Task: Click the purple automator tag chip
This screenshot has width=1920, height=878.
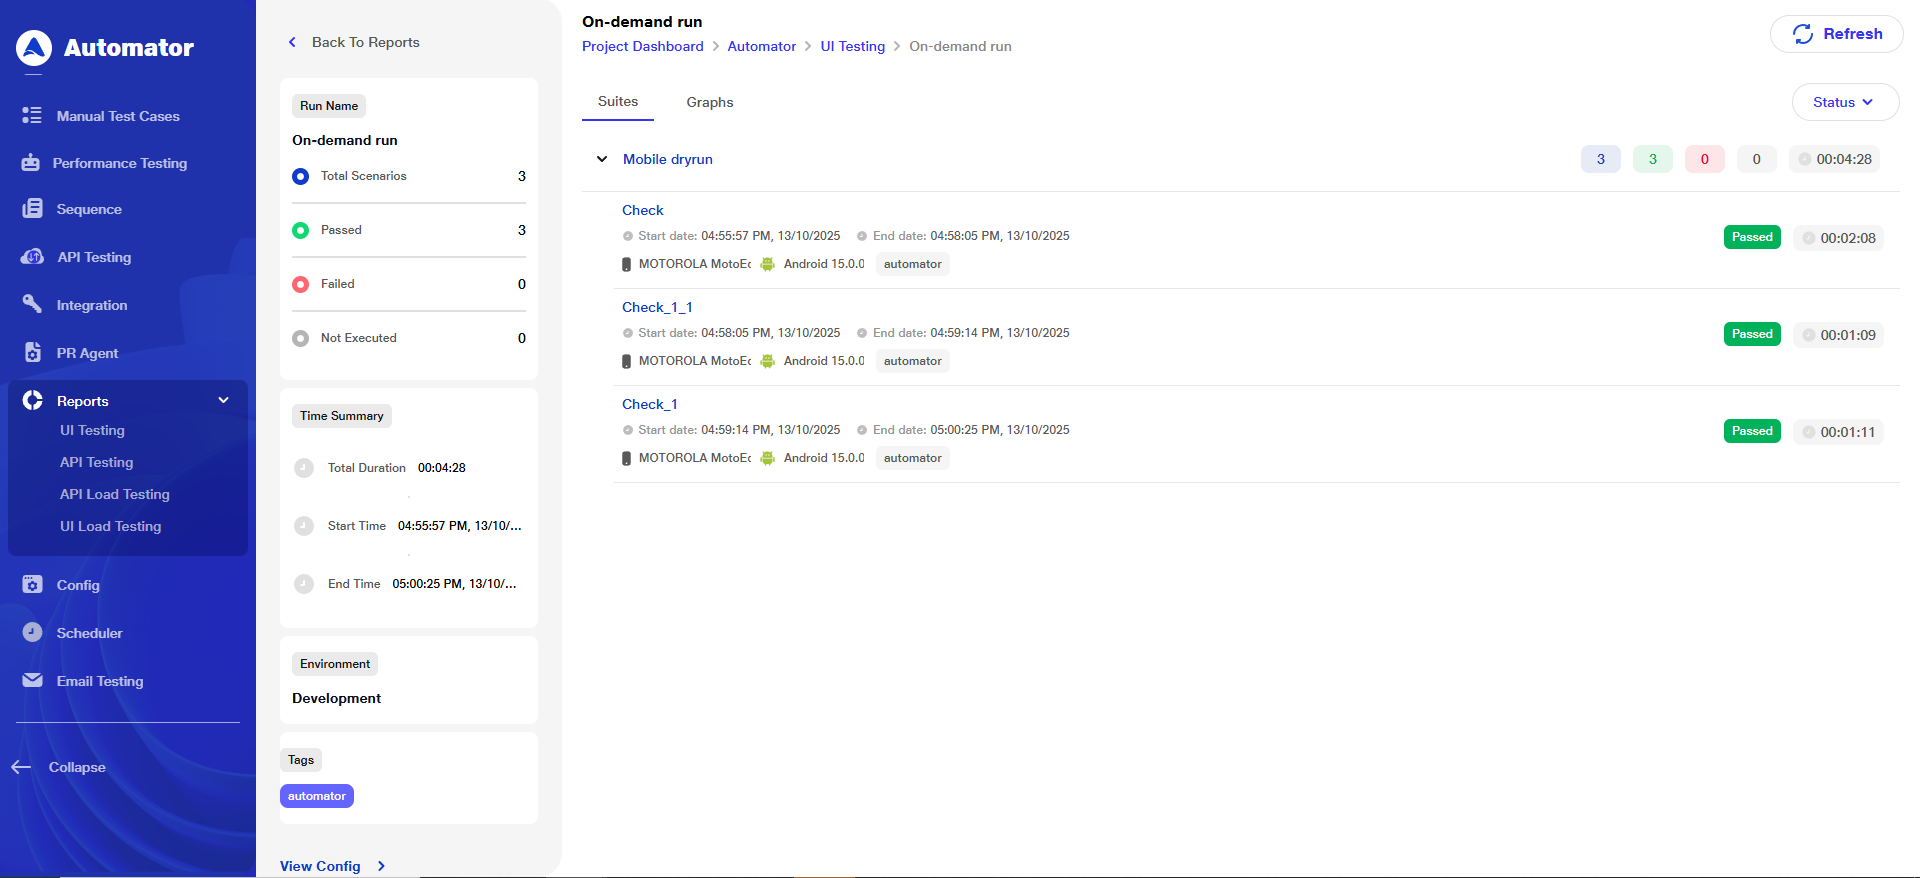Action: (317, 796)
